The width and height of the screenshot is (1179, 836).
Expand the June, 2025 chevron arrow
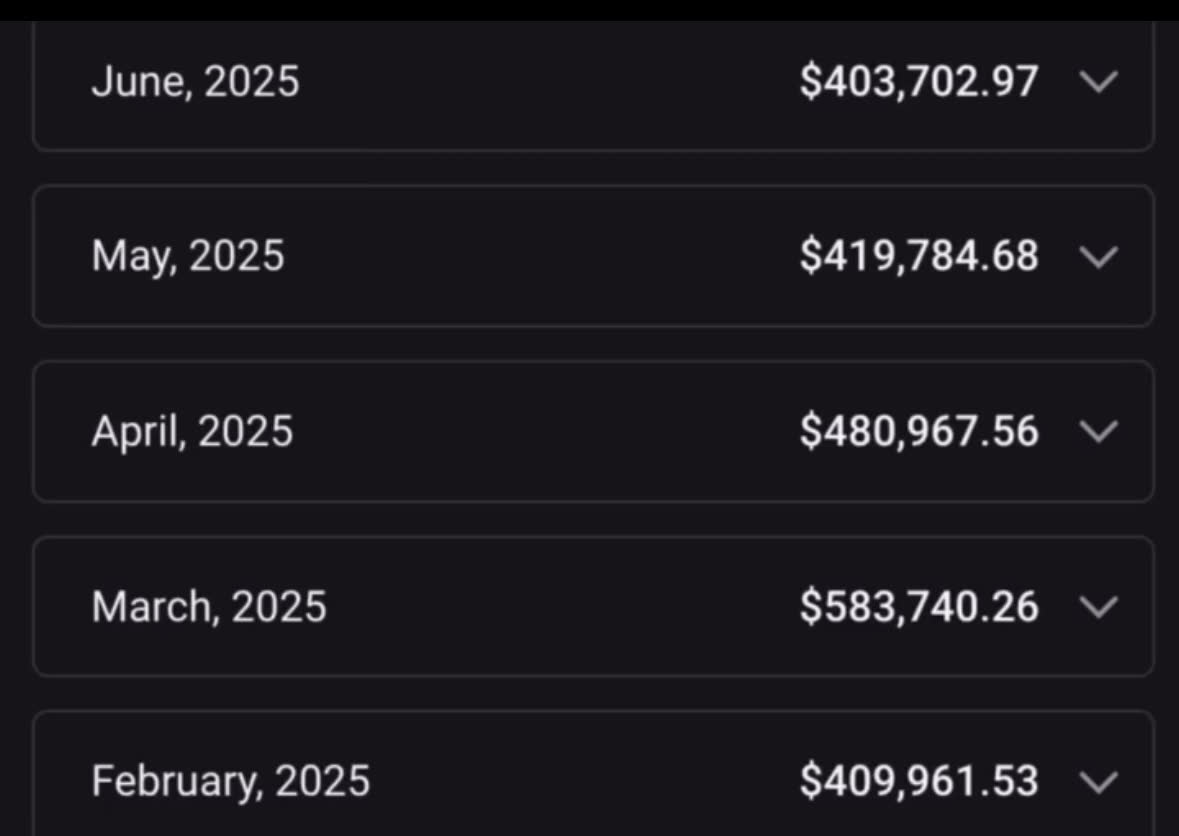pos(1099,81)
